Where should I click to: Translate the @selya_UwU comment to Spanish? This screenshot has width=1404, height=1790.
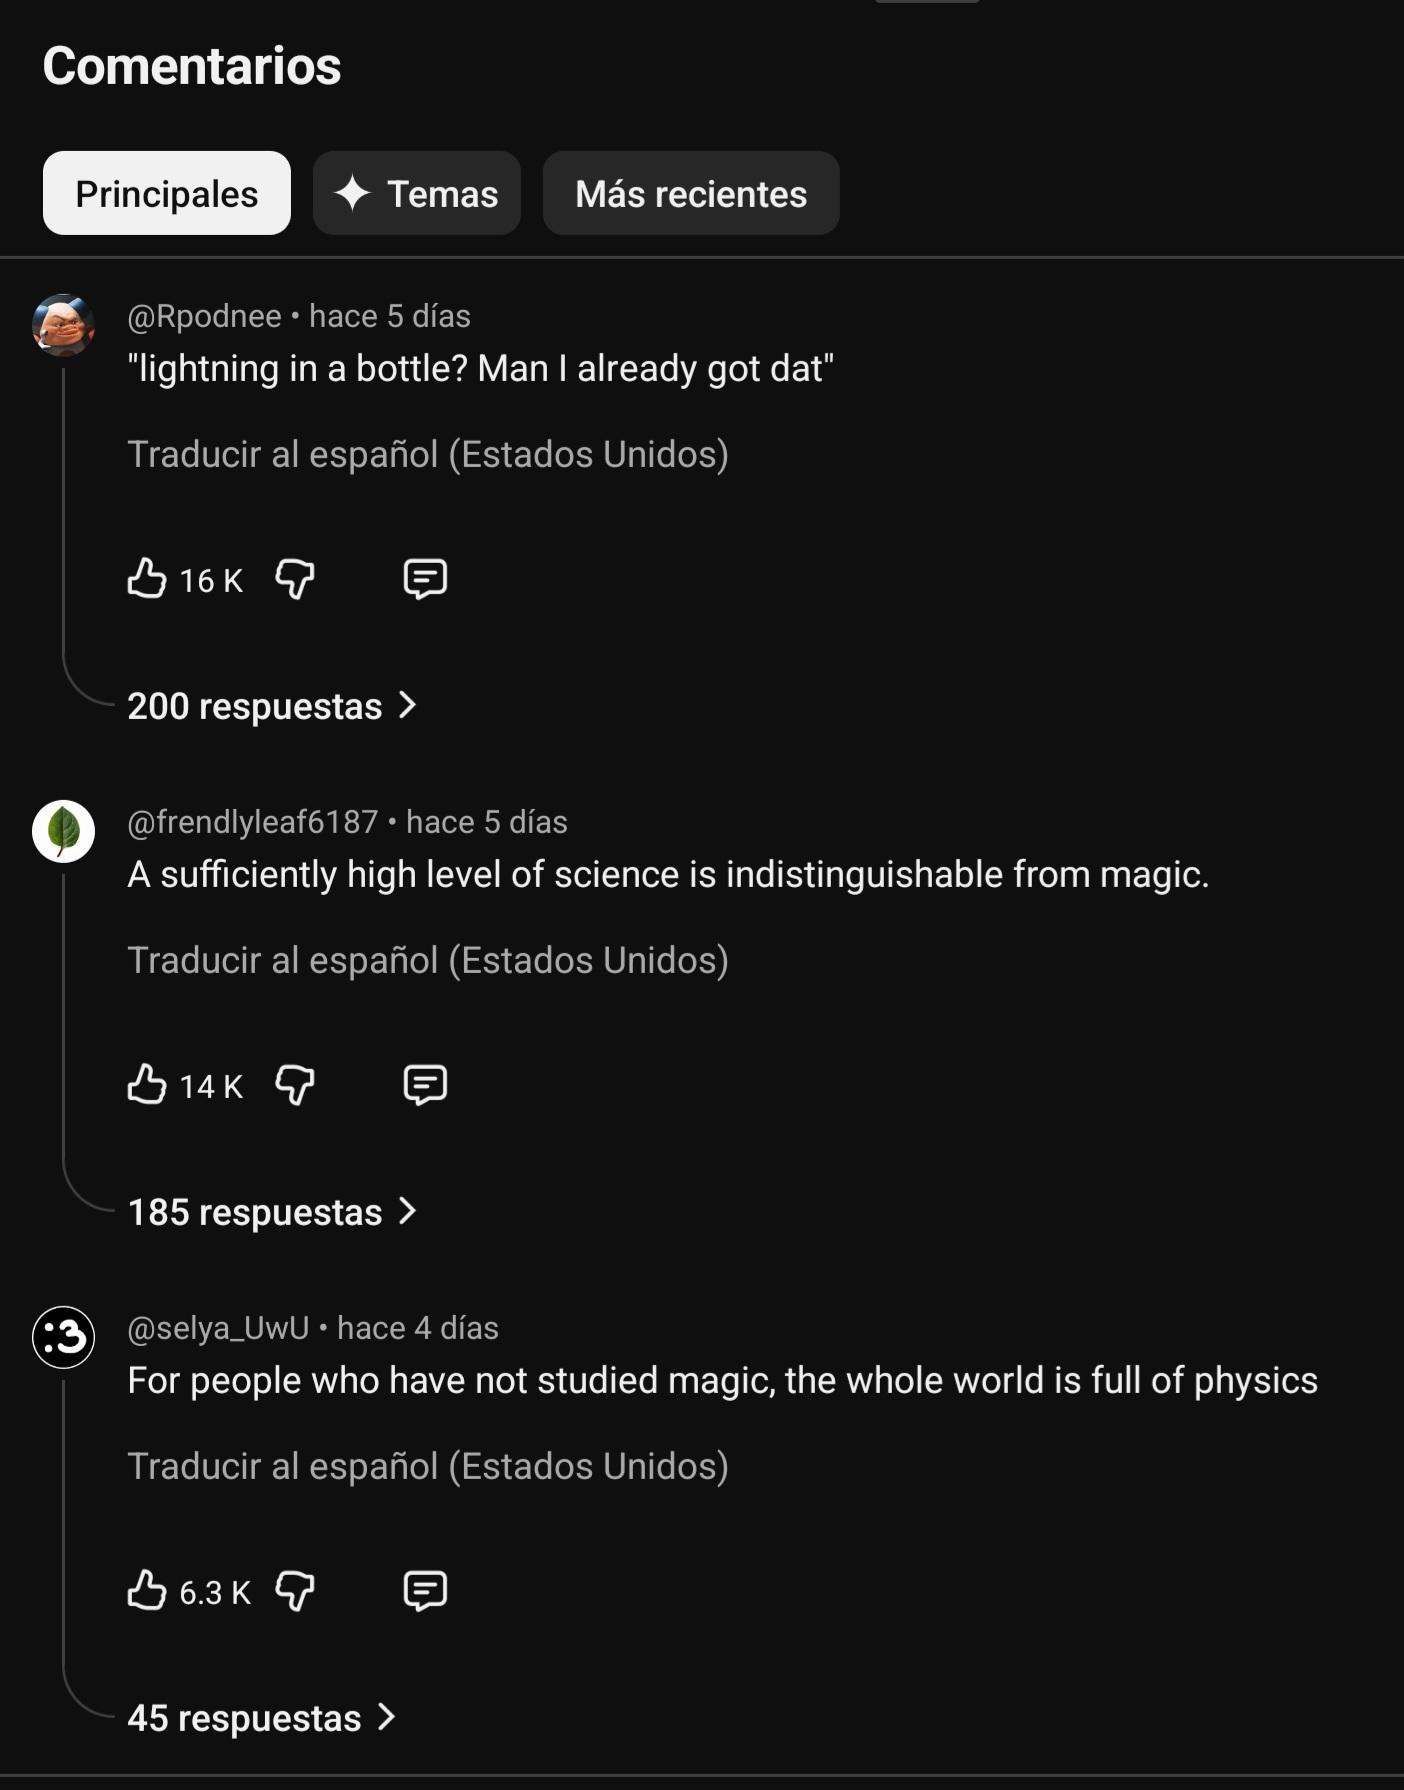[428, 1467]
